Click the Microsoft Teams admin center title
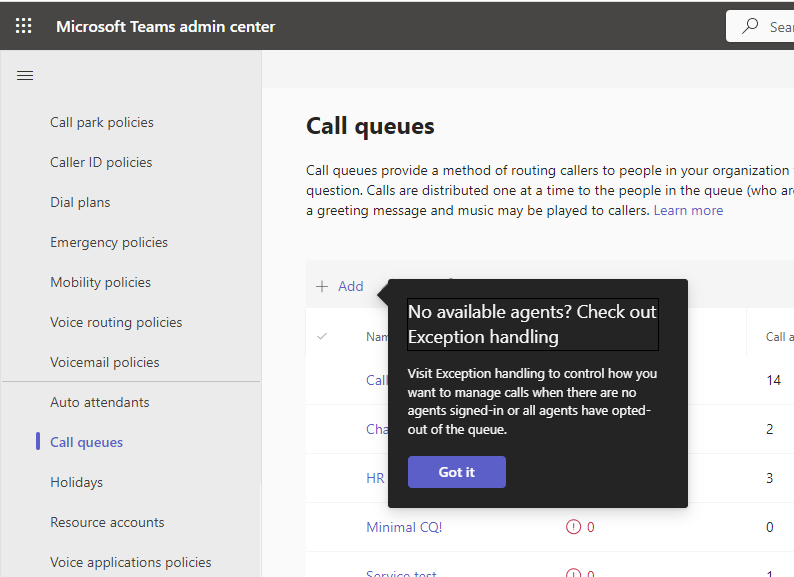 click(x=166, y=26)
